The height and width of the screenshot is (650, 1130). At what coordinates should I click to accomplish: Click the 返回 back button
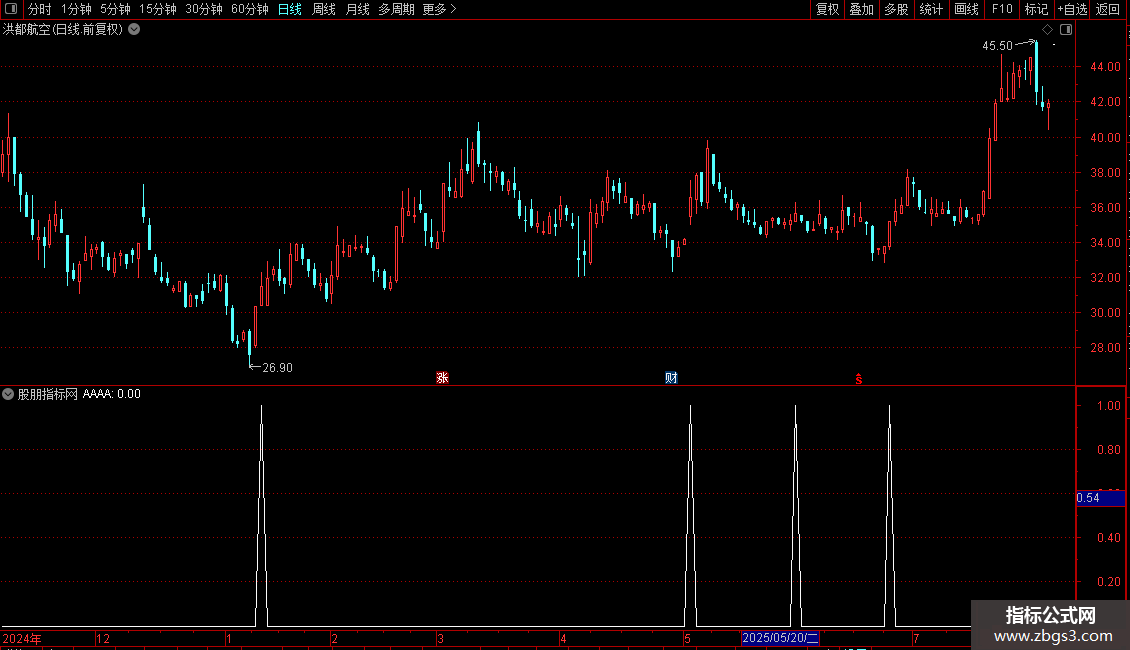[1108, 9]
